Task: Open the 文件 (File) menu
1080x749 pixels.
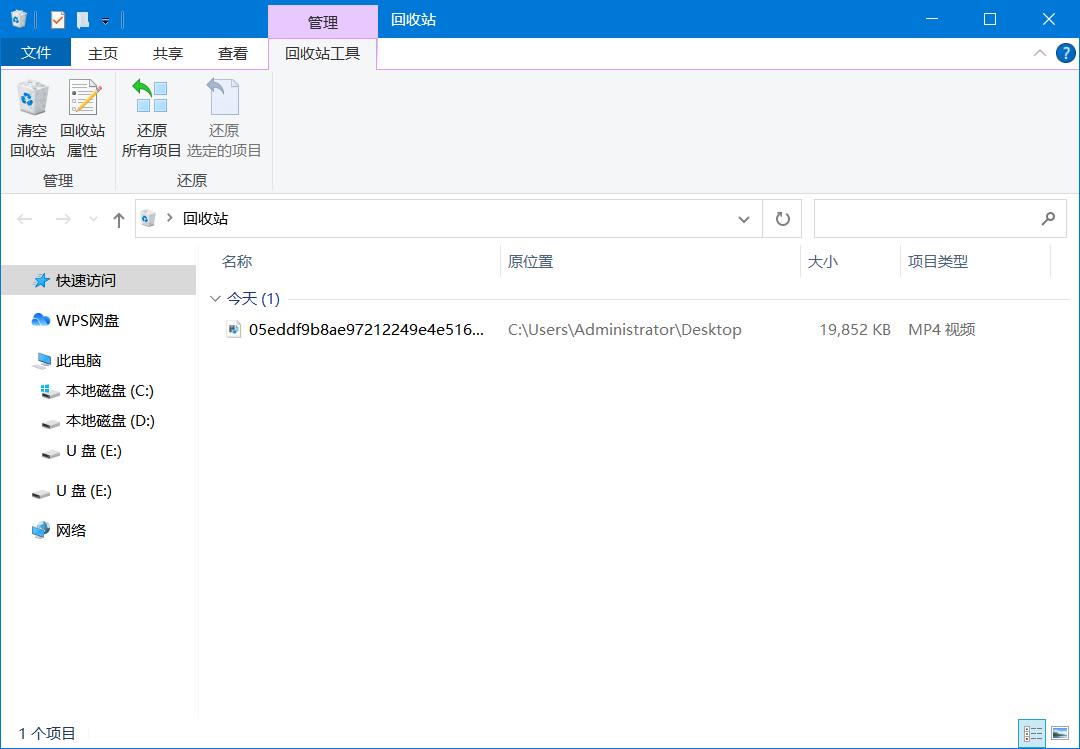Action: click(x=36, y=53)
